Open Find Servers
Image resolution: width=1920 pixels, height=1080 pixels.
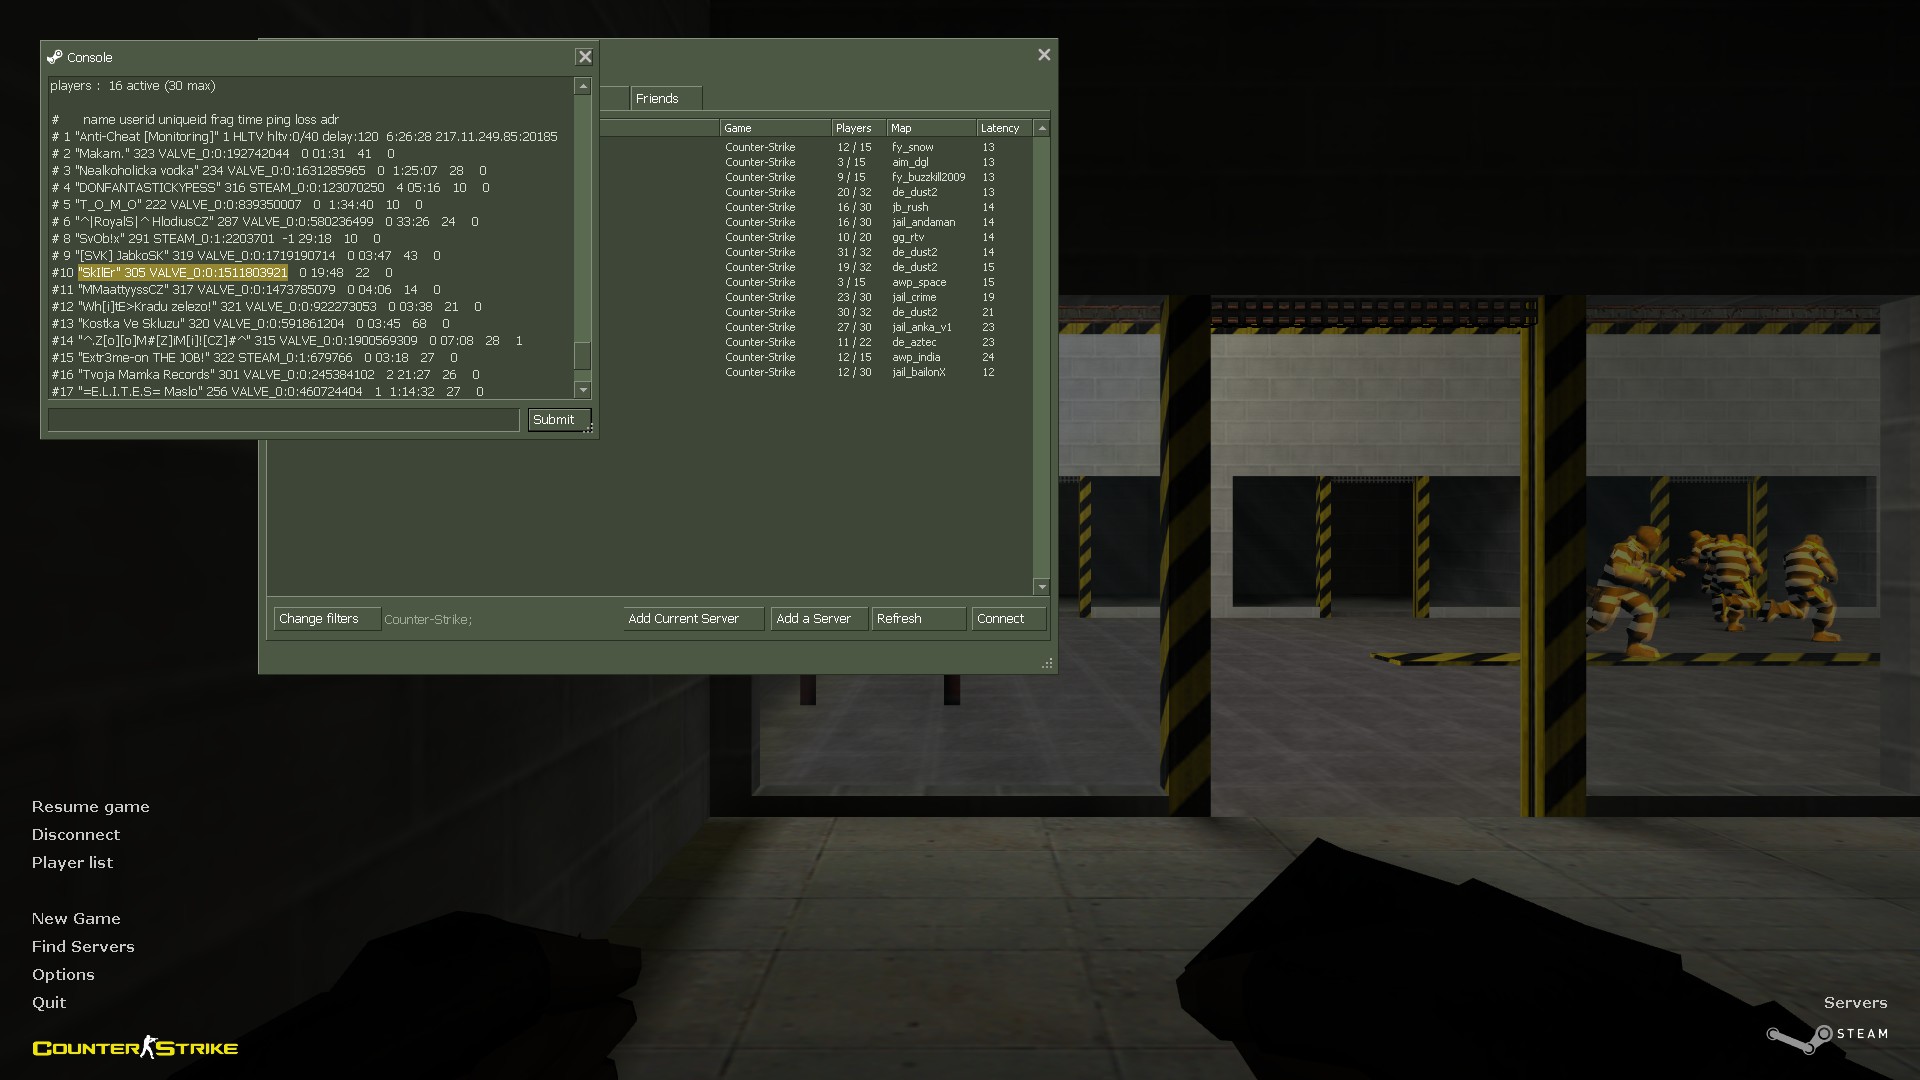82,947
